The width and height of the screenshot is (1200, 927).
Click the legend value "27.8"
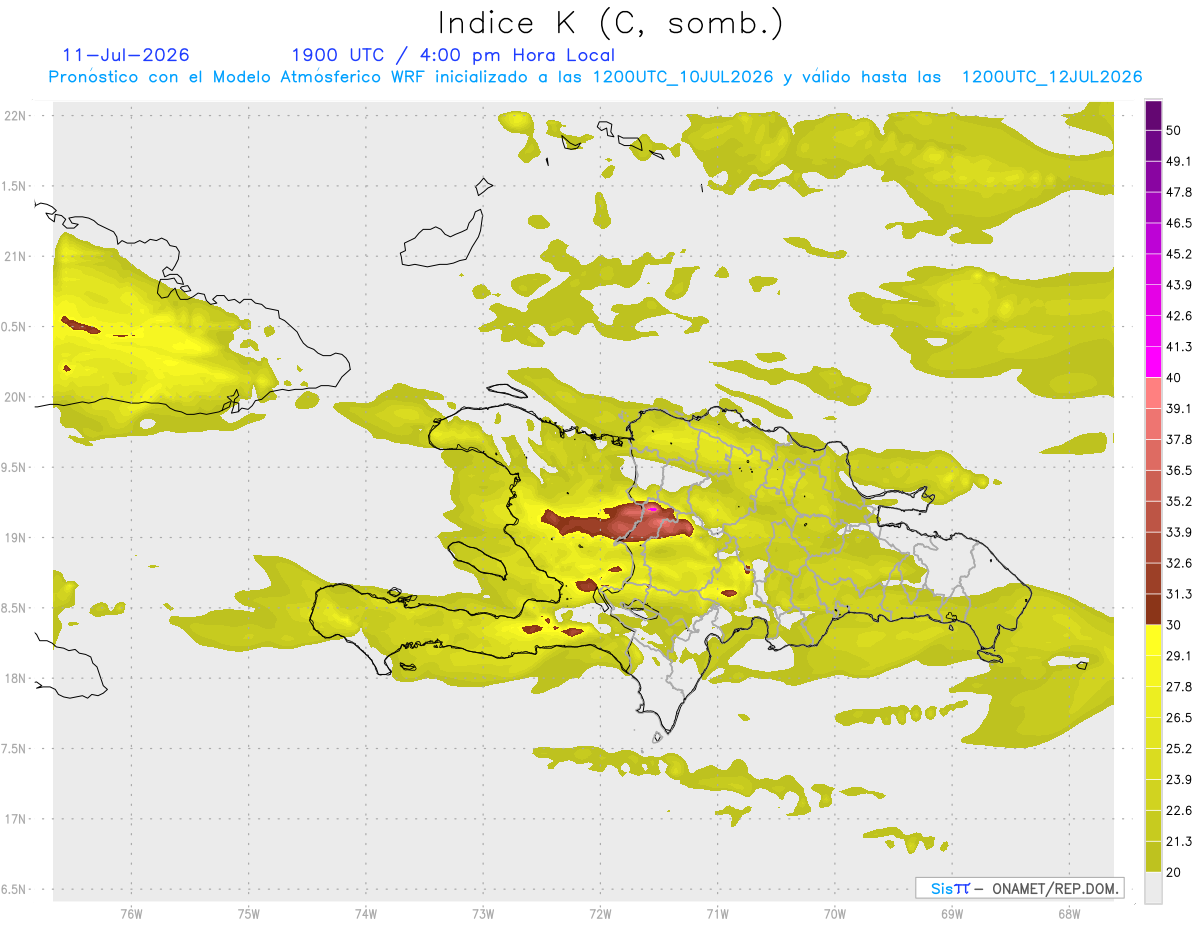[x=1180, y=686]
